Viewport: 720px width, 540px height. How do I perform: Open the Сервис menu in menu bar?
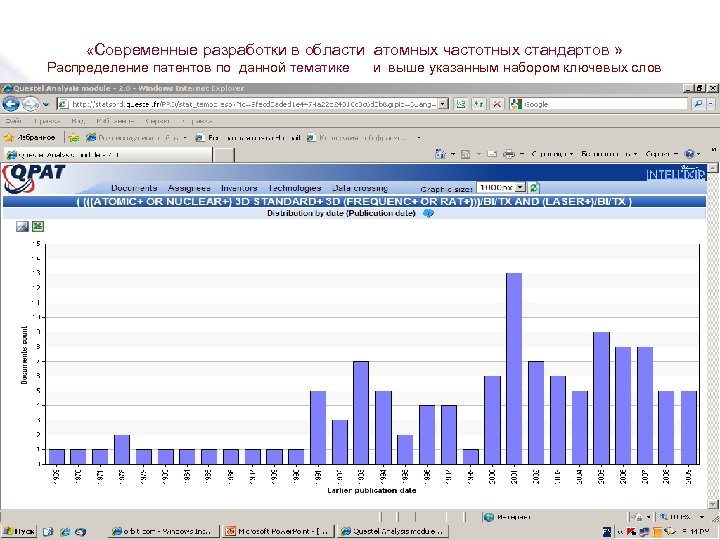coord(158,121)
